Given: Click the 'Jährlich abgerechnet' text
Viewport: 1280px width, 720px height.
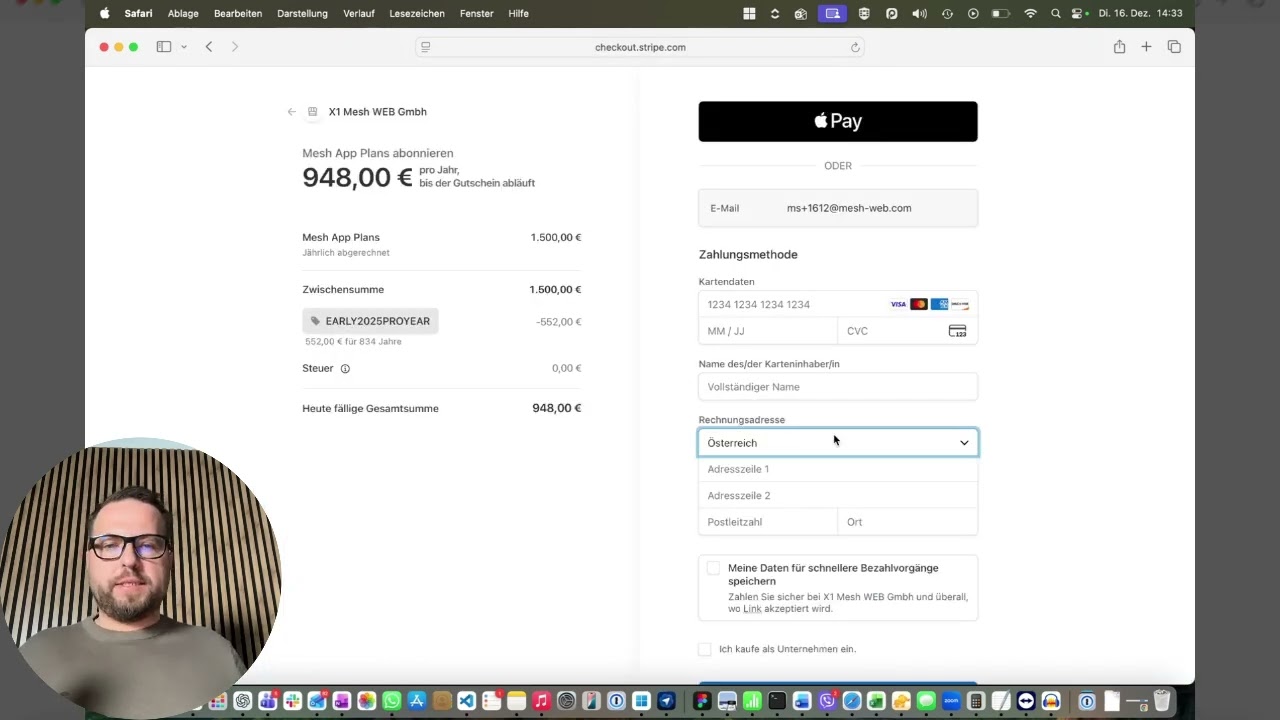Looking at the screenshot, I should 346,253.
